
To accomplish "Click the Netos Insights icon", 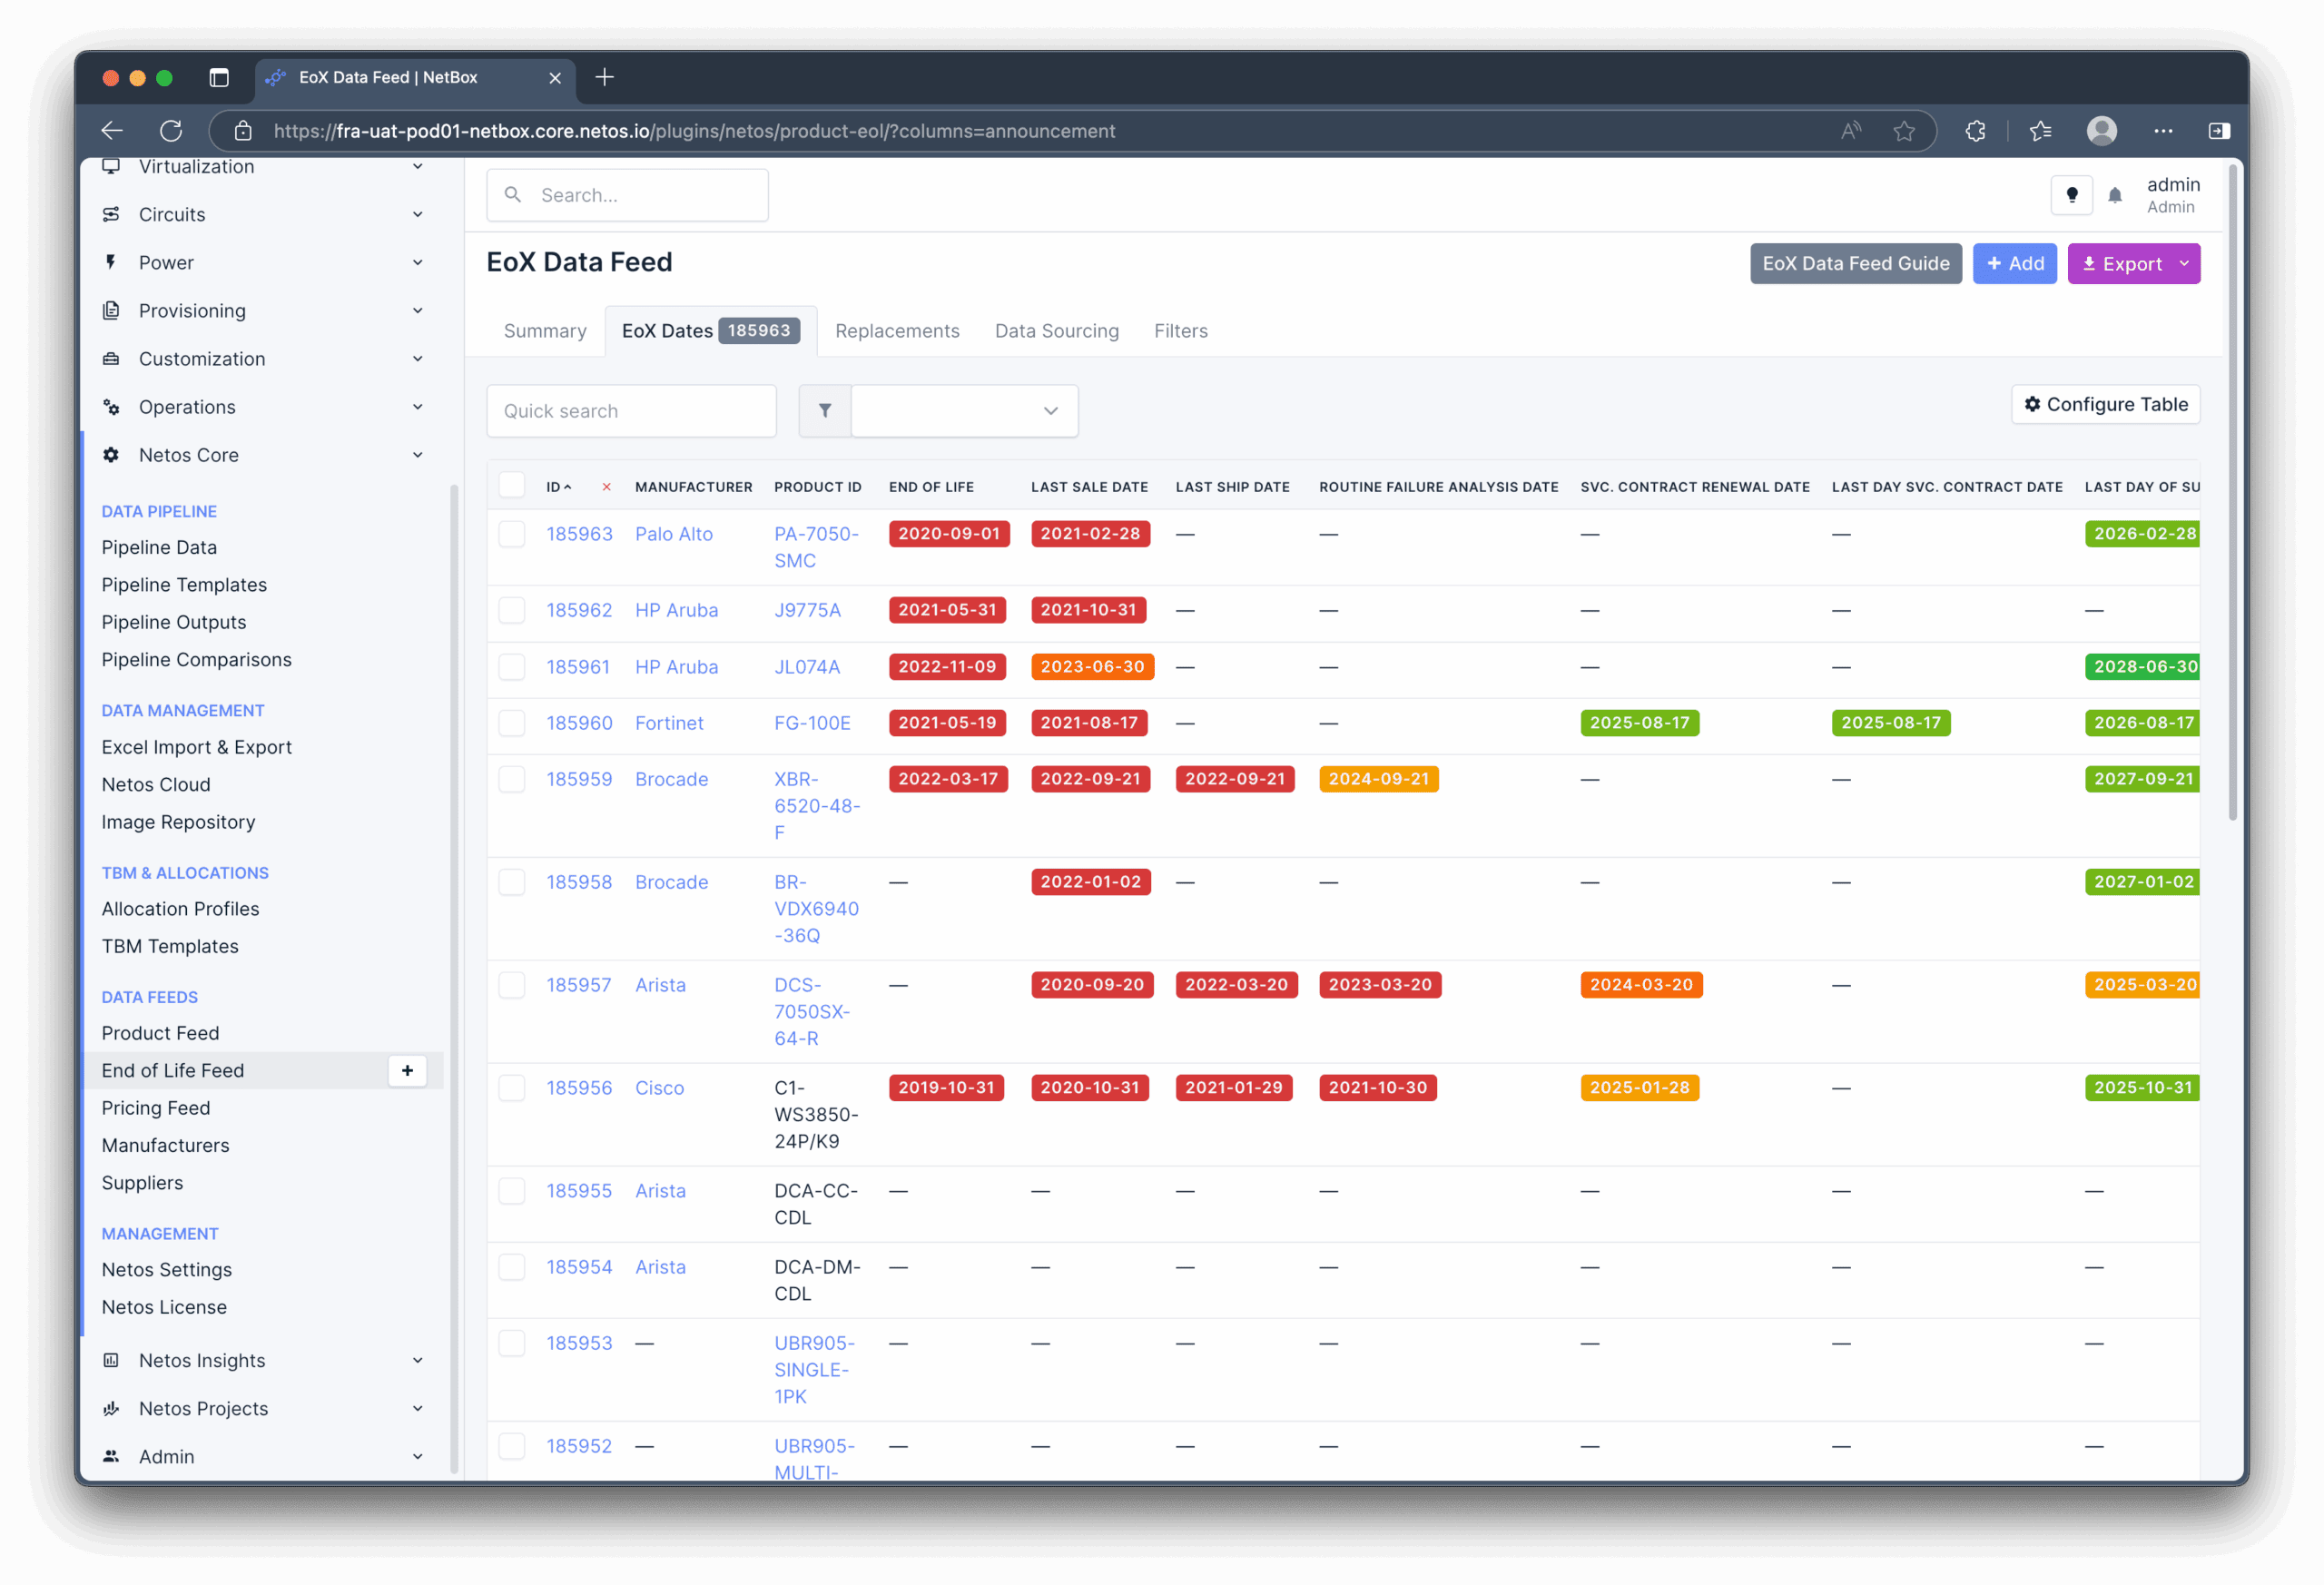I will pyautogui.click(x=111, y=1360).
